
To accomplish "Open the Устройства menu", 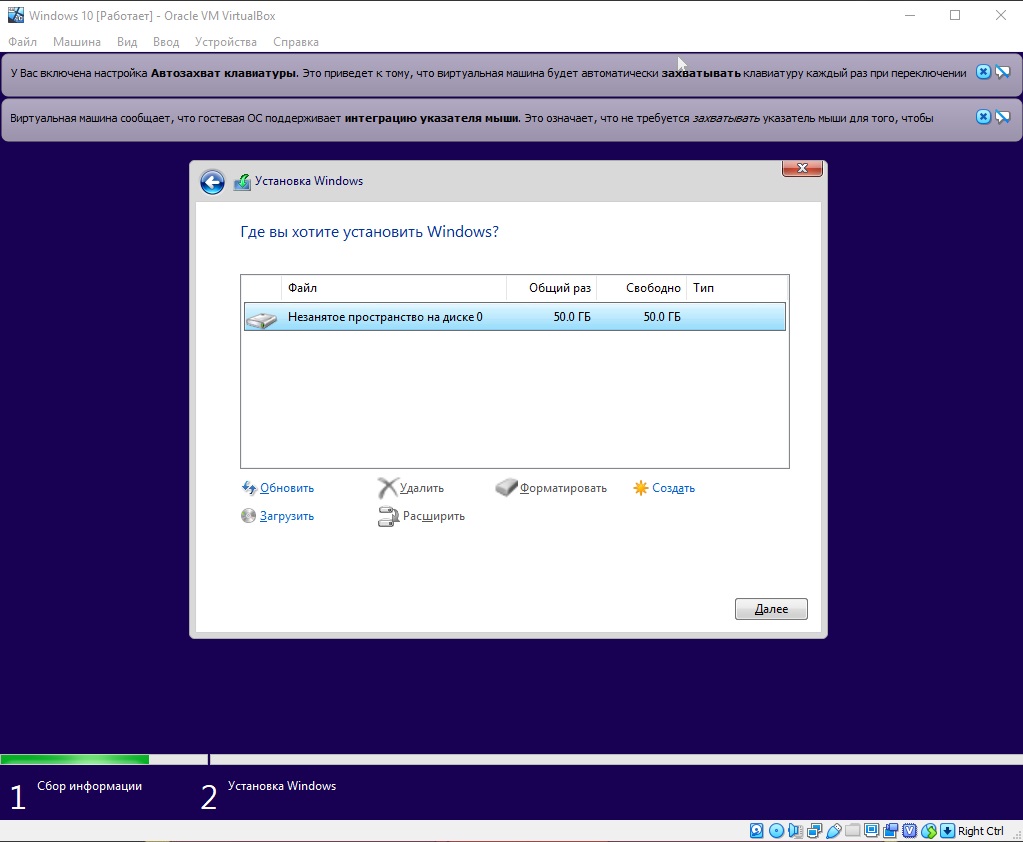I will point(225,42).
